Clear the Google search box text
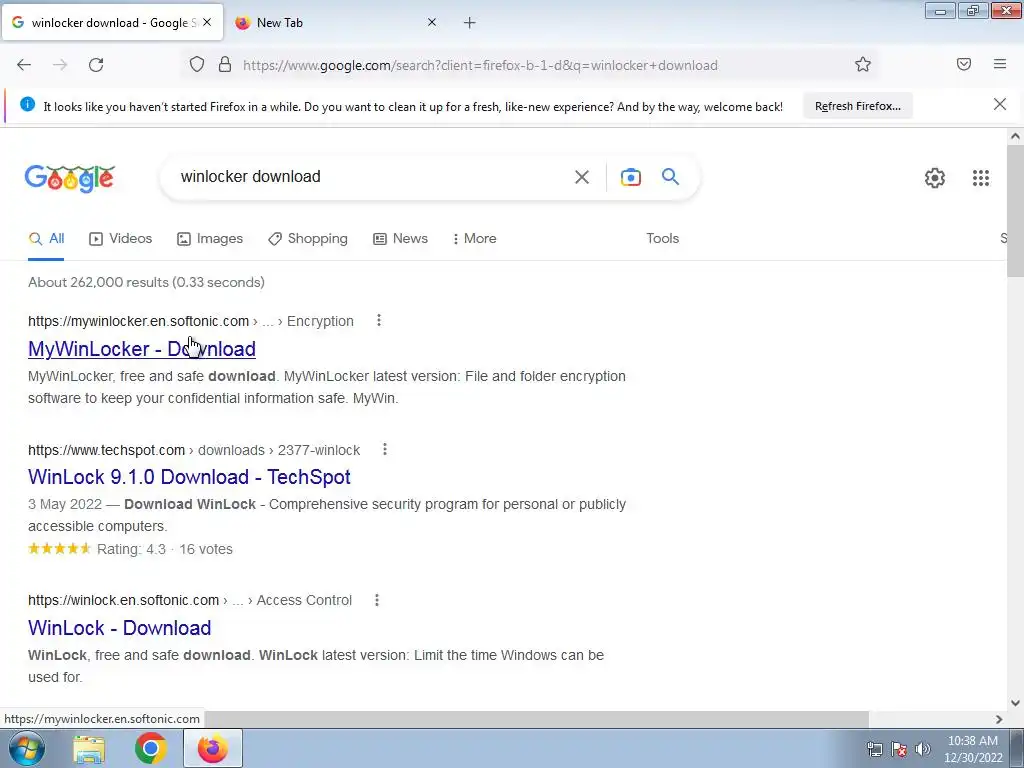Image resolution: width=1024 pixels, height=768 pixels. click(x=582, y=177)
